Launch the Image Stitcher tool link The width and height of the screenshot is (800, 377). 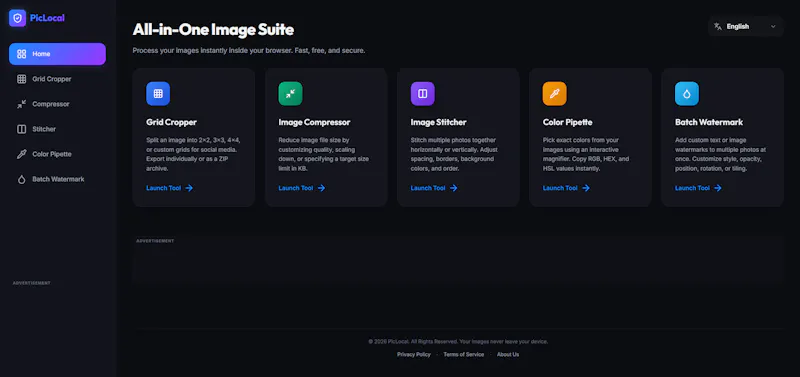click(434, 188)
